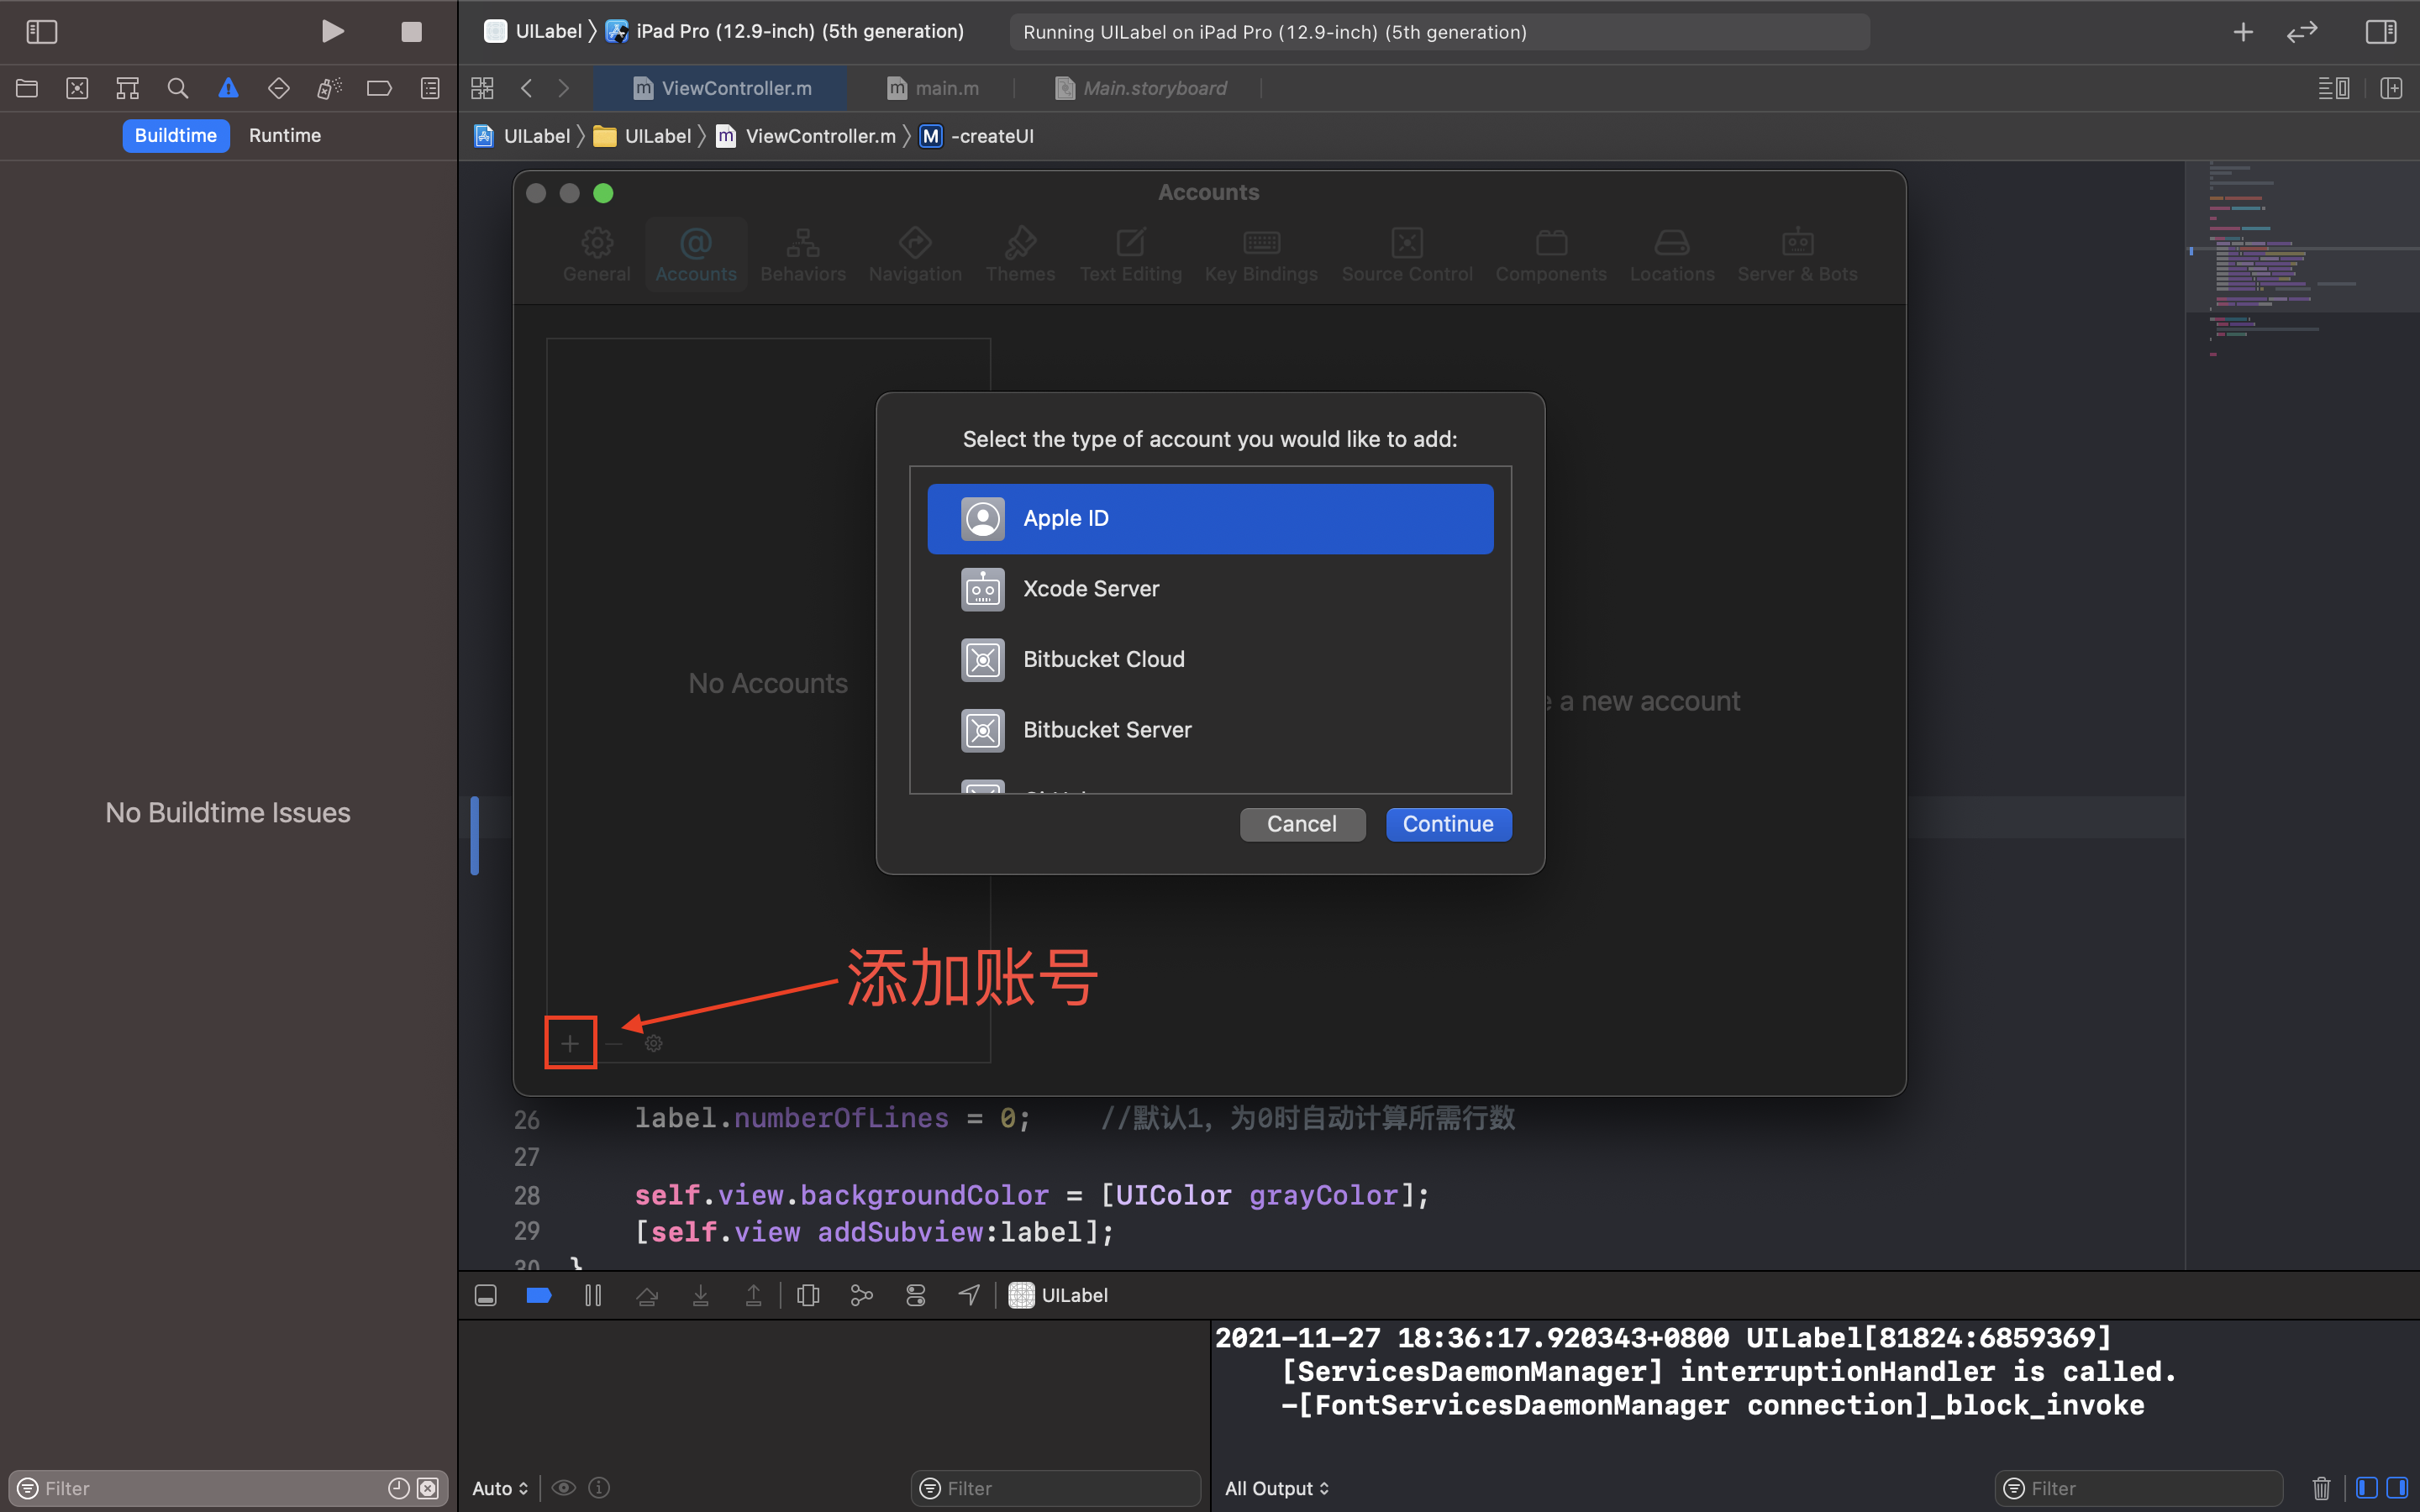
Task: Open Debug Memory Graph icon
Action: tap(861, 1295)
